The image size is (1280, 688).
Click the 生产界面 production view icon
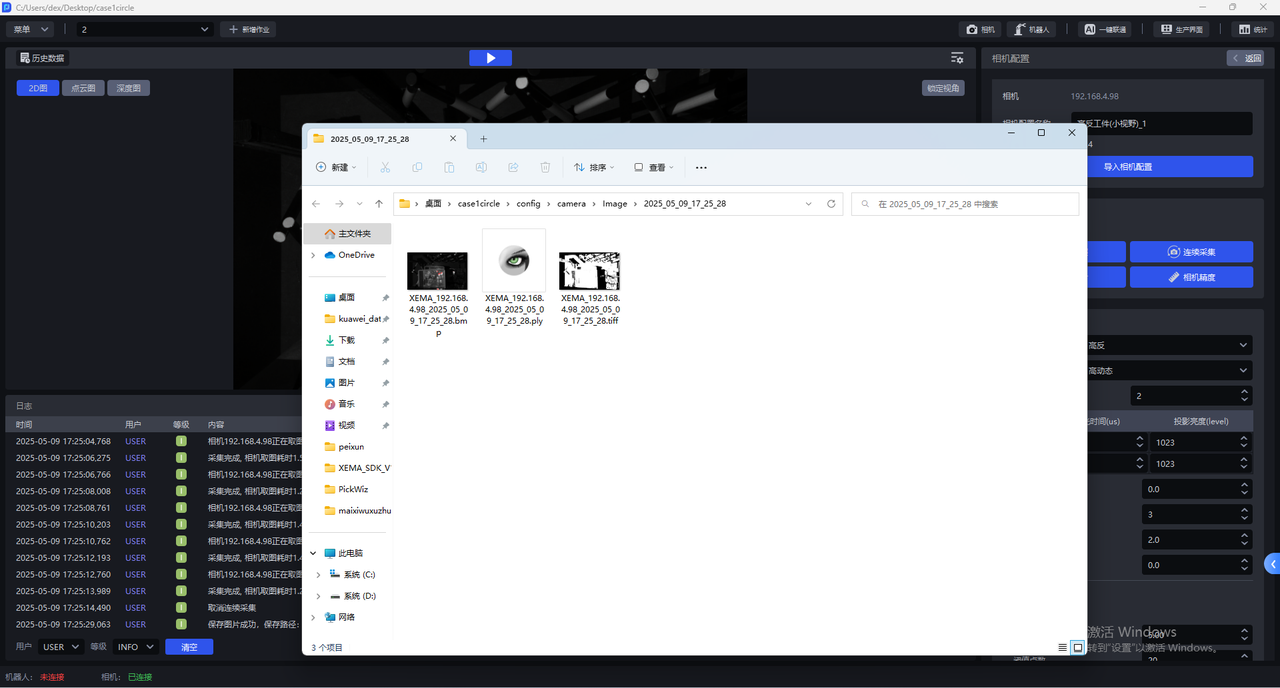click(1181, 30)
